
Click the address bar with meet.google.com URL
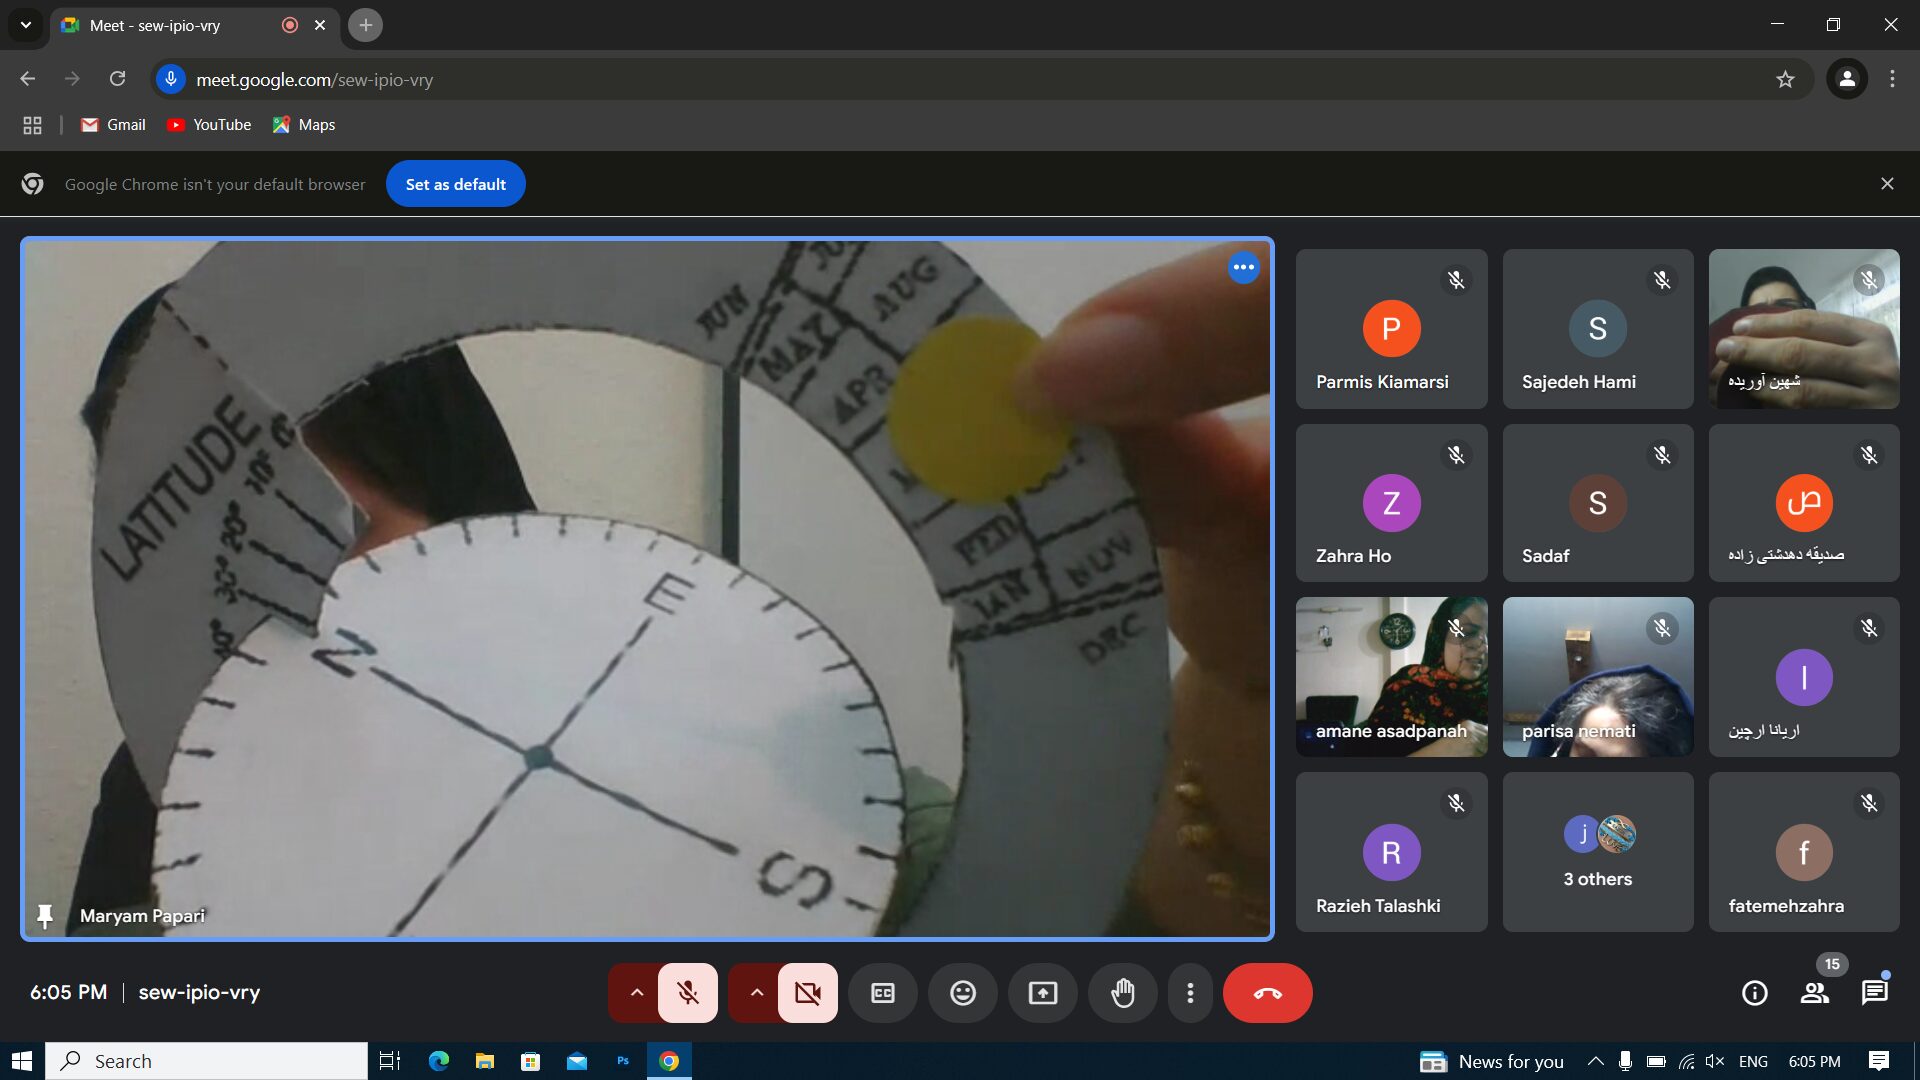pyautogui.click(x=980, y=80)
